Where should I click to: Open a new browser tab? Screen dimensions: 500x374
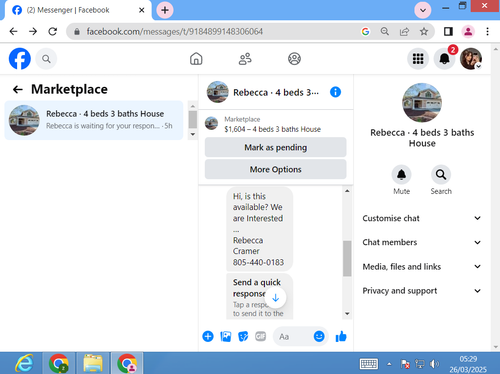tap(165, 10)
